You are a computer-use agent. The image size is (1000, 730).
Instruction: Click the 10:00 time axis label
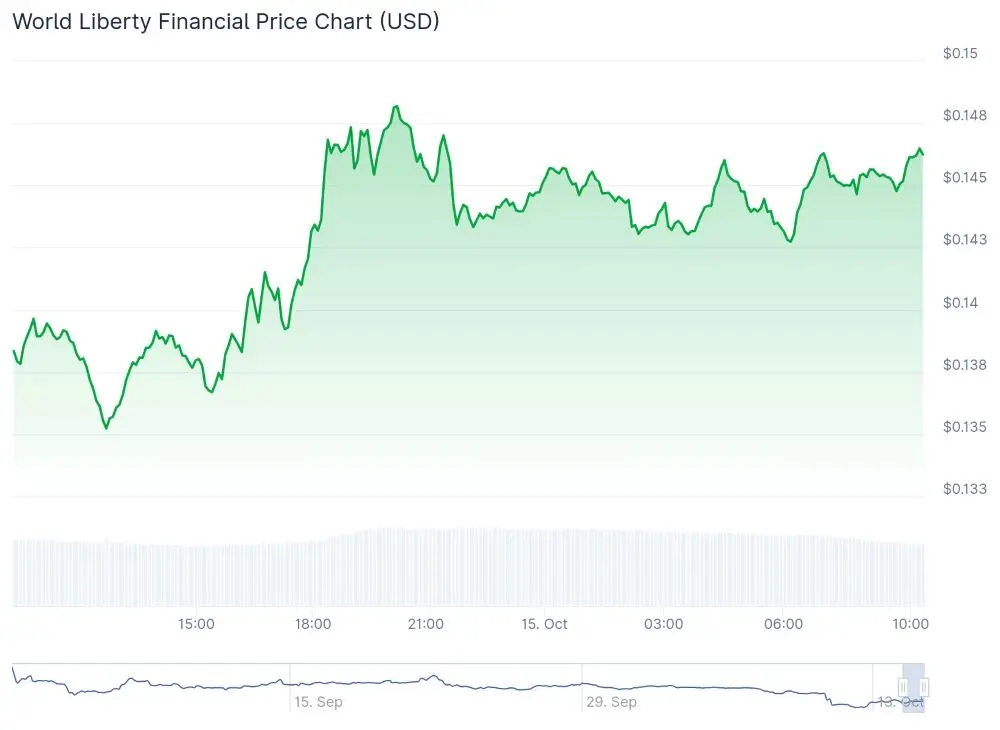(910, 624)
